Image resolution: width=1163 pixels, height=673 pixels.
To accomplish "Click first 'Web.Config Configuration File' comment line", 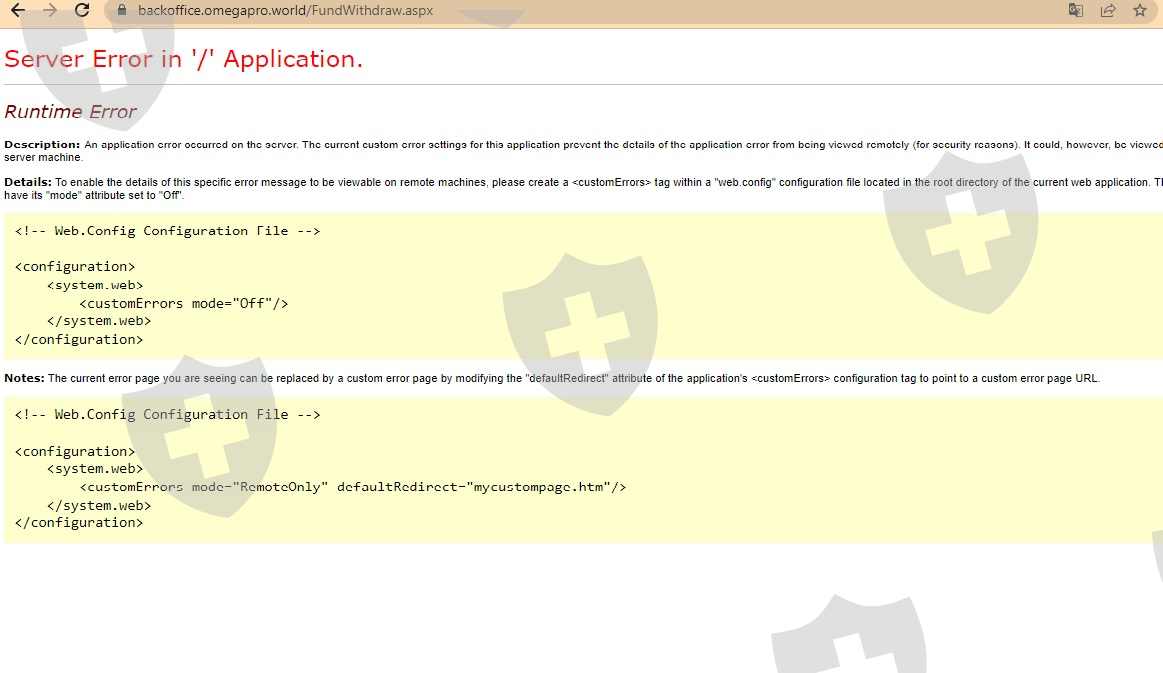I will (168, 231).
